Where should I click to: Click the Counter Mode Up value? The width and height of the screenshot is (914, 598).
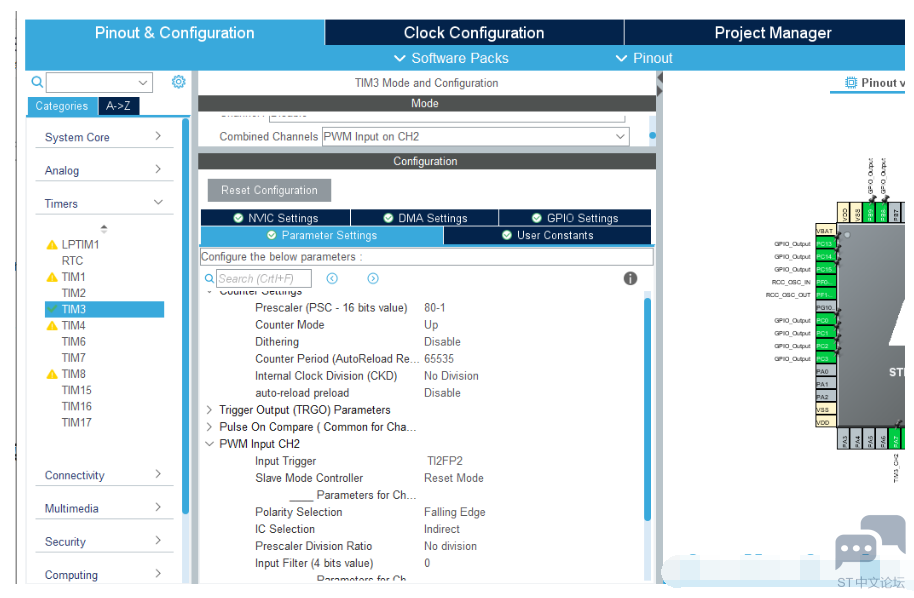tap(431, 325)
